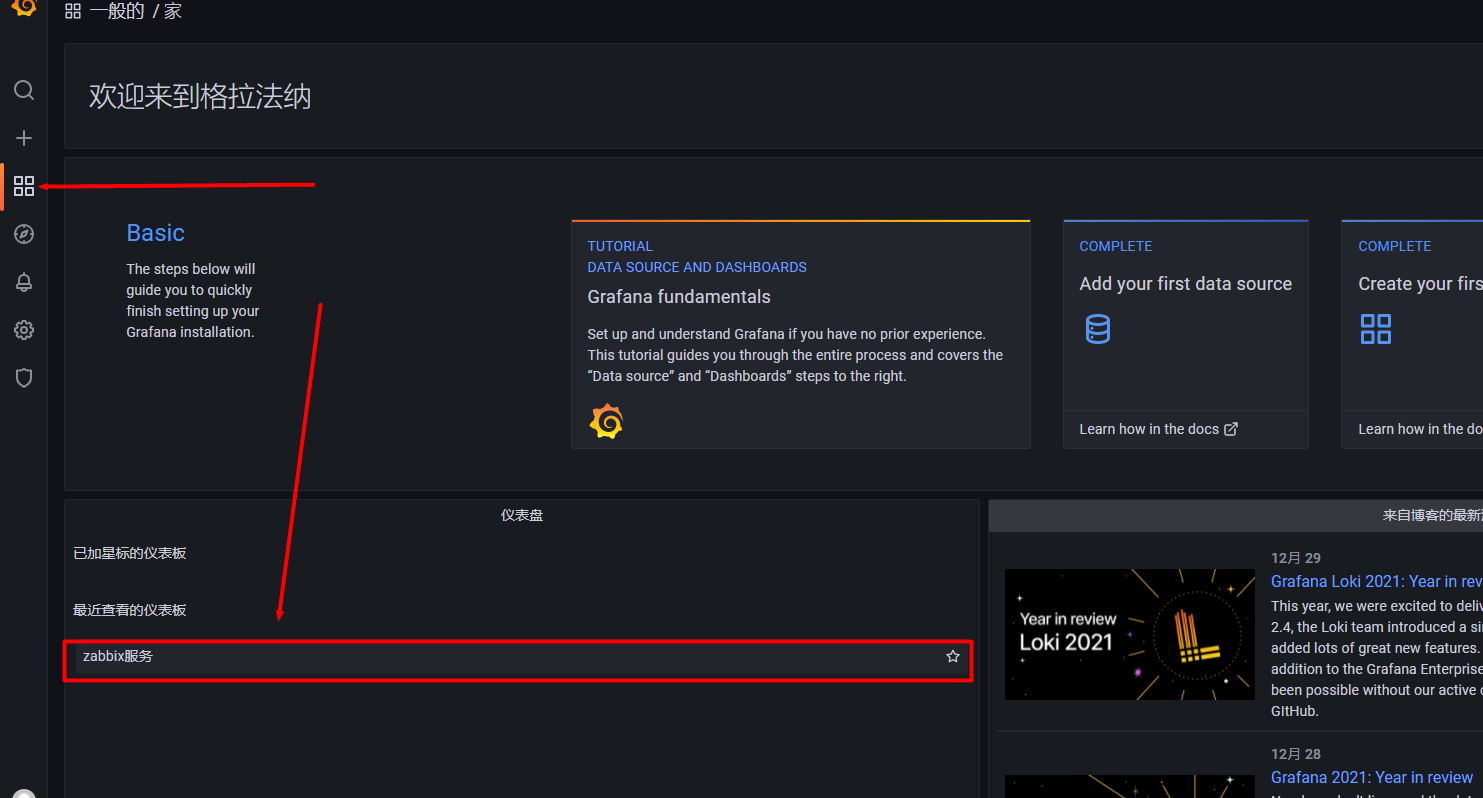Click the database icon on data source card
The image size is (1483, 798).
1098,329
